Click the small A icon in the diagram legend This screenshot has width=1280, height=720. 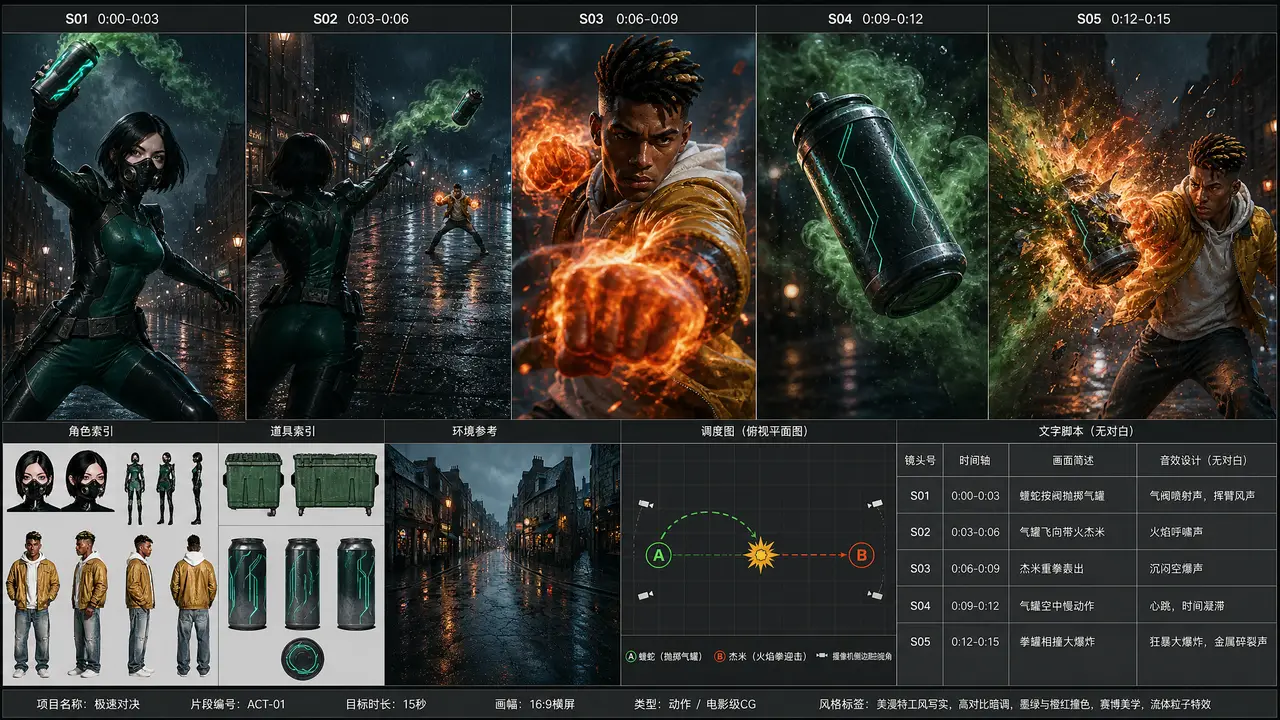tap(631, 657)
